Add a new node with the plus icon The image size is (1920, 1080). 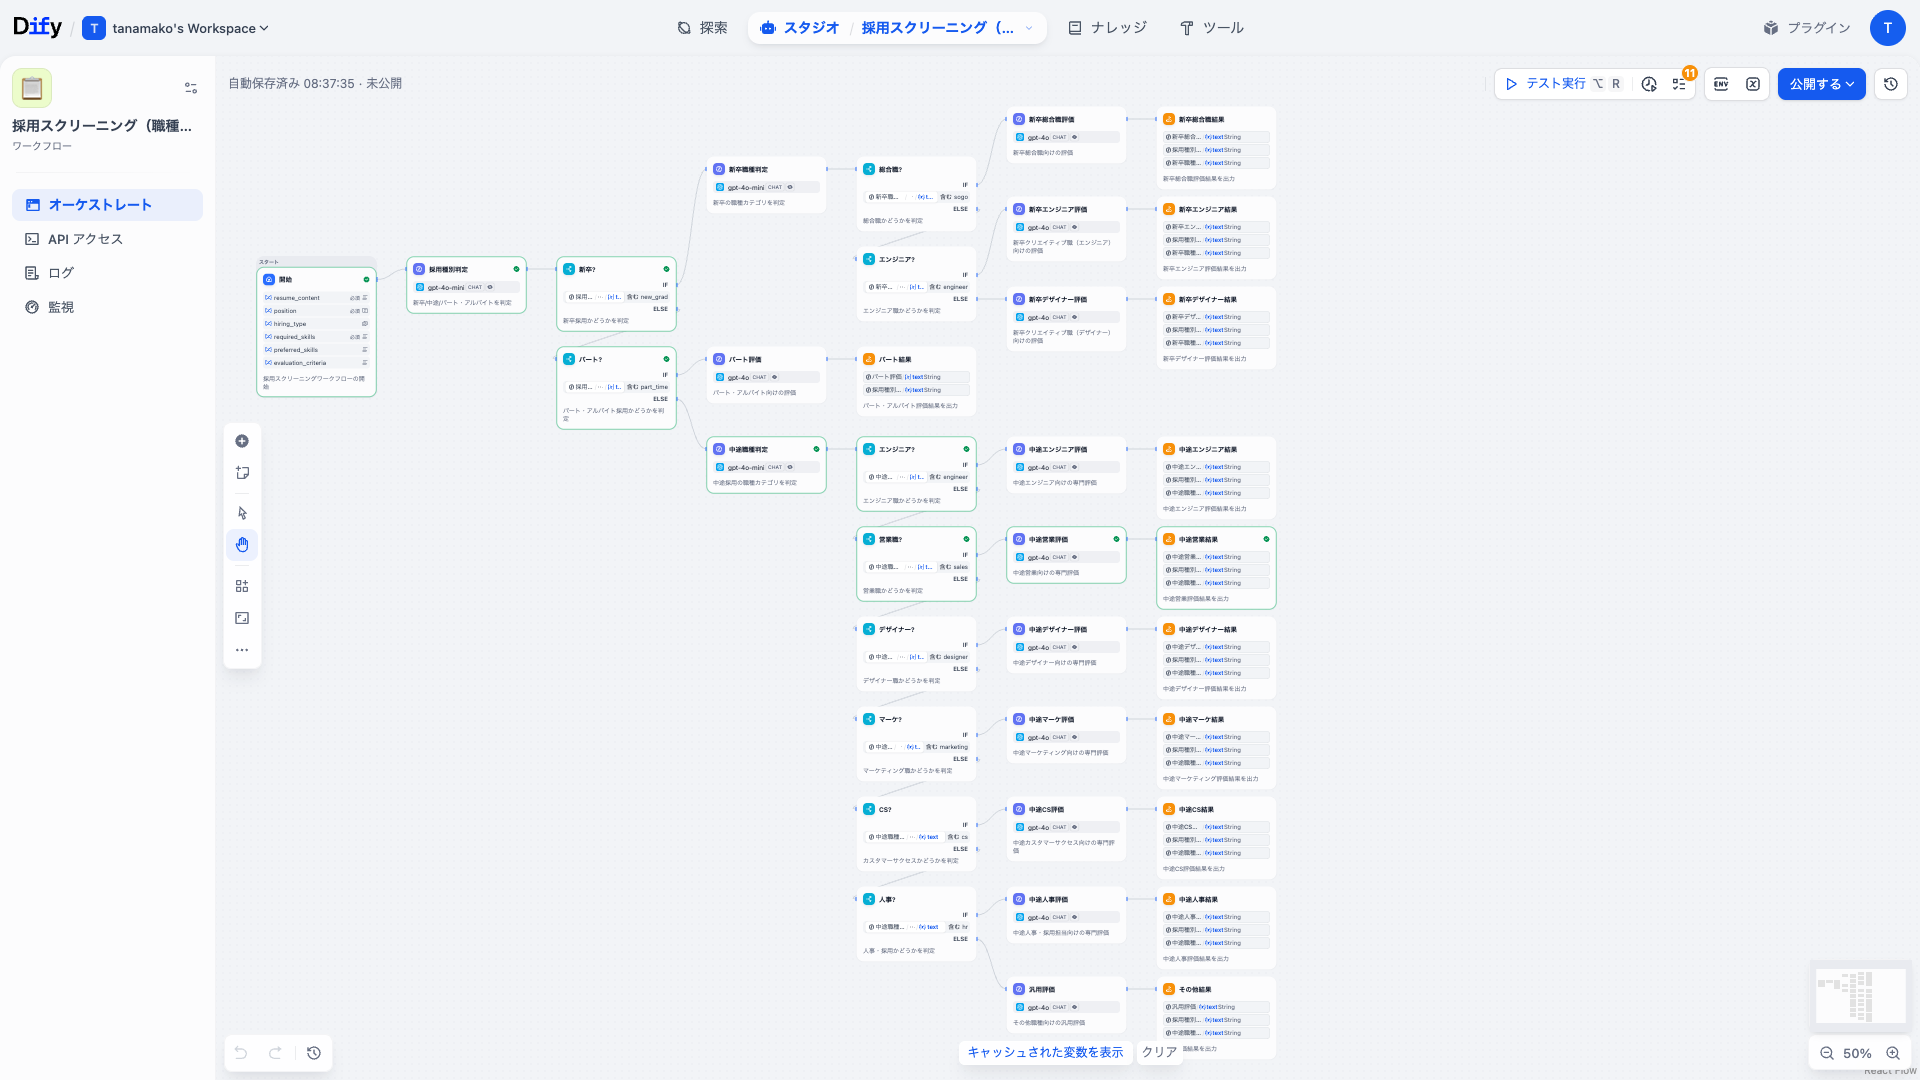pos(242,440)
